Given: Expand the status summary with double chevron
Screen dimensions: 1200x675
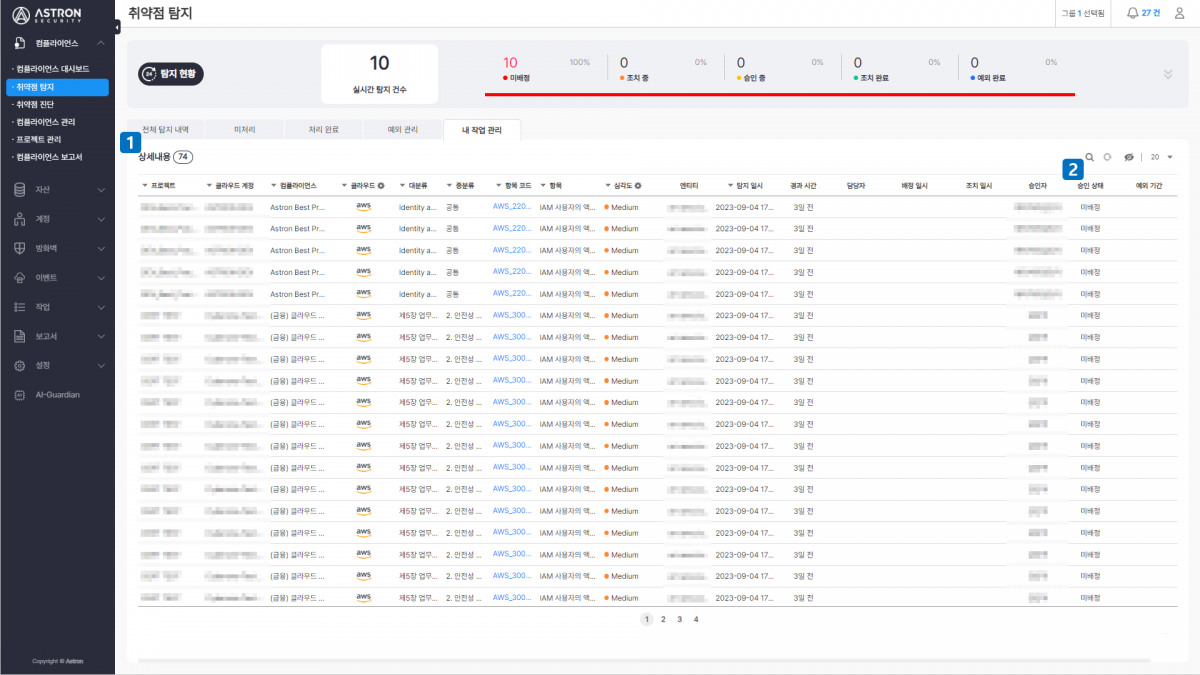Looking at the screenshot, I should [x=1168, y=74].
